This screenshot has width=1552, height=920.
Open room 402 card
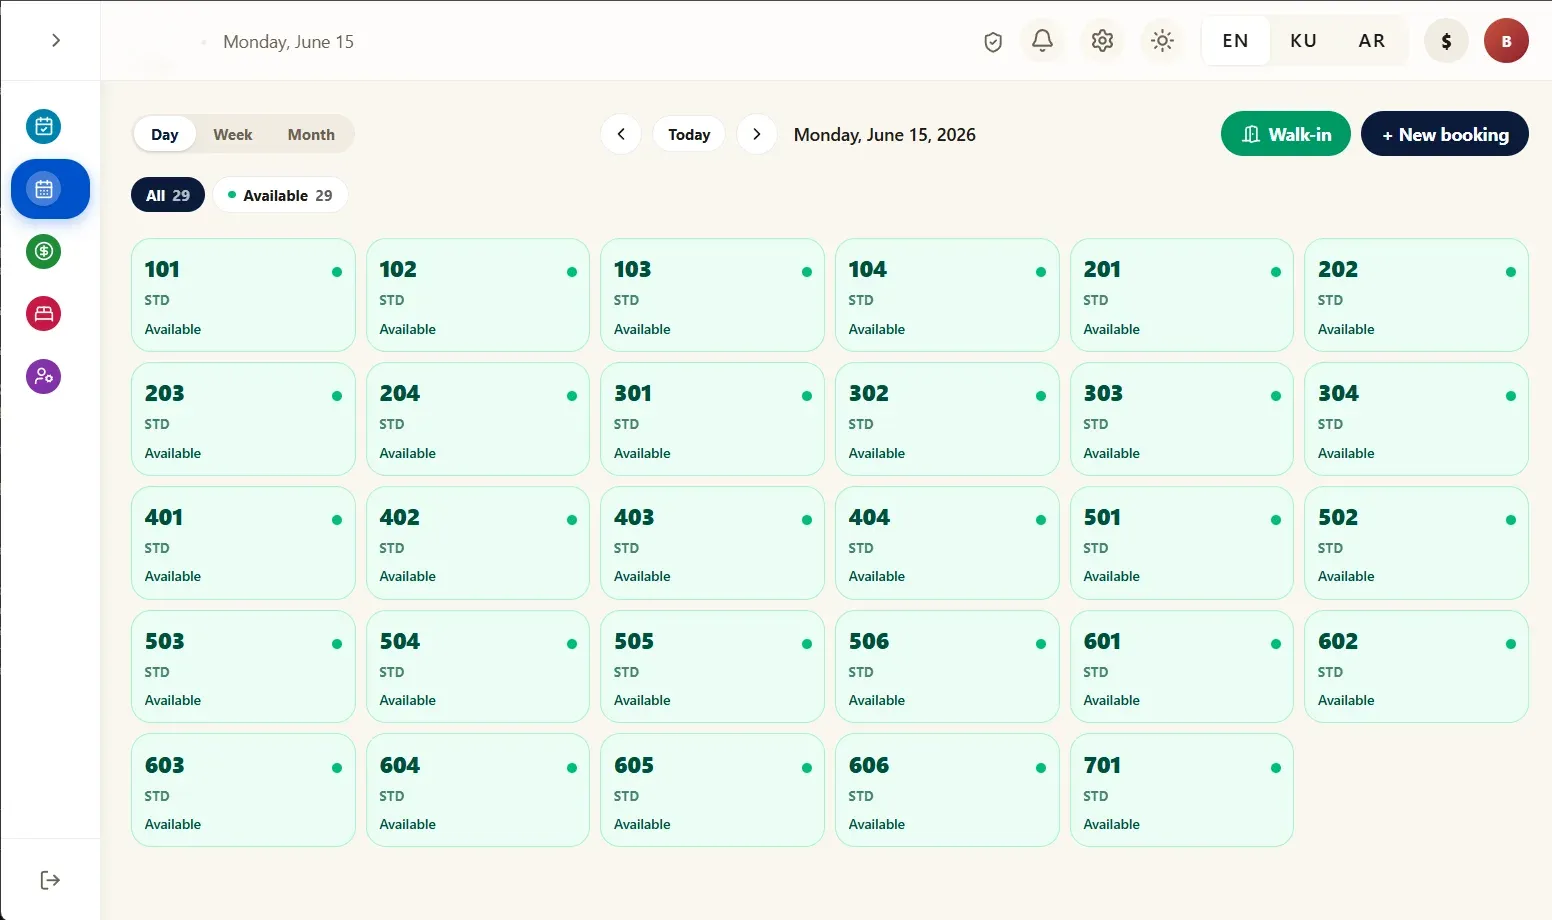pyautogui.click(x=478, y=543)
